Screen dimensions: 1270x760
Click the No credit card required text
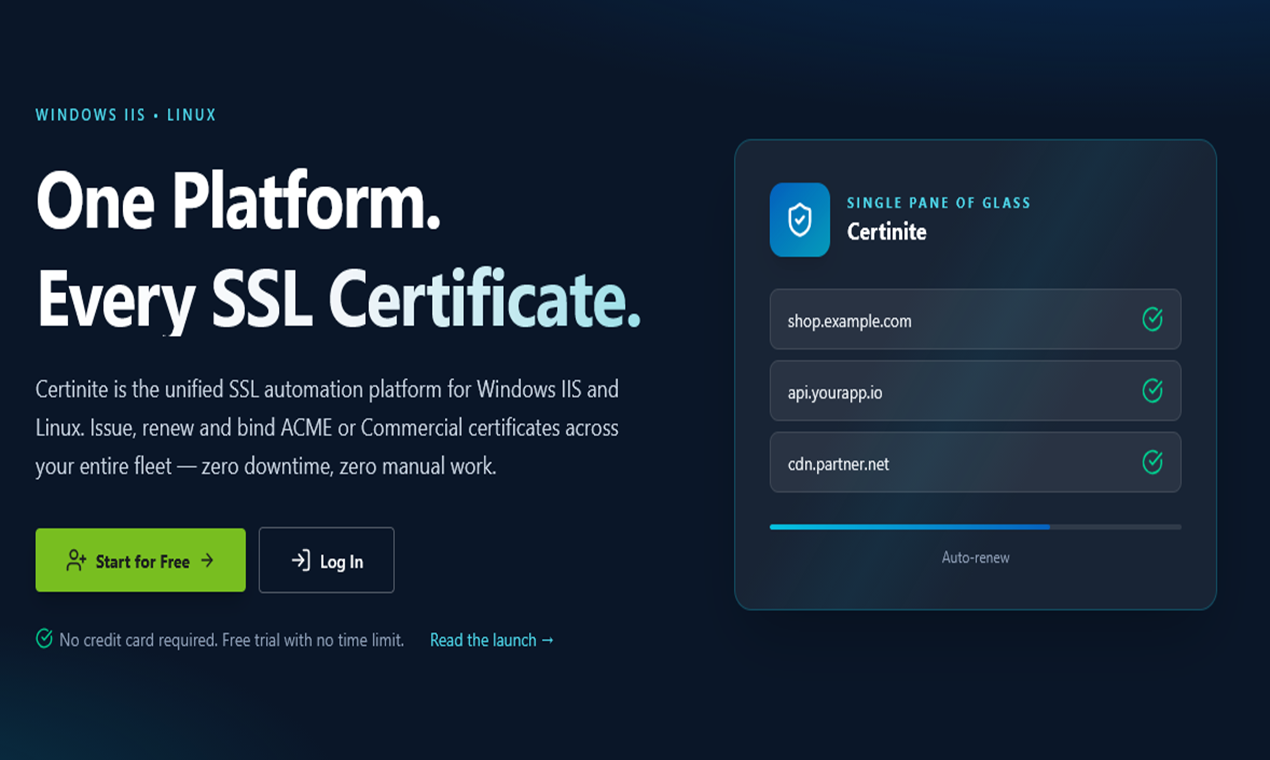pyautogui.click(x=231, y=640)
